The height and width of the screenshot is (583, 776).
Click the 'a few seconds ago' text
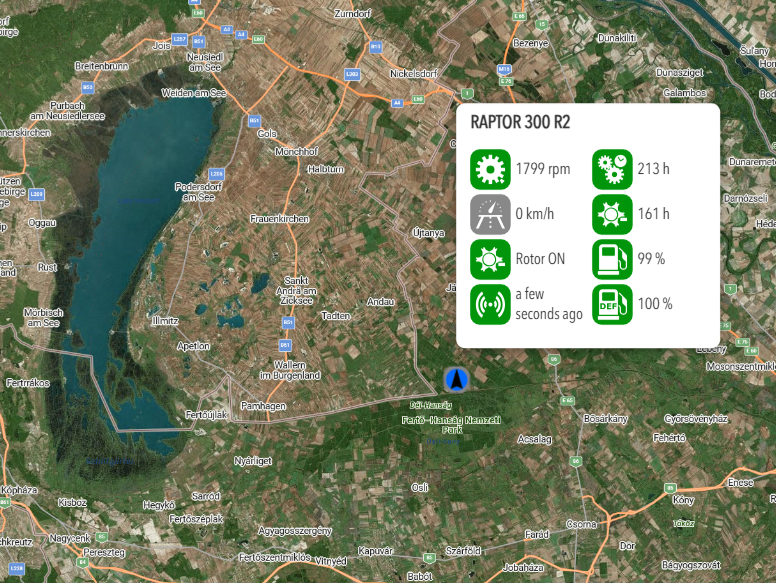(x=548, y=304)
